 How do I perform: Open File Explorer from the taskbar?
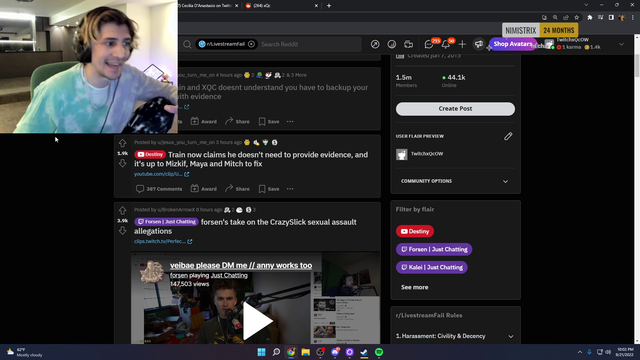coord(305,352)
